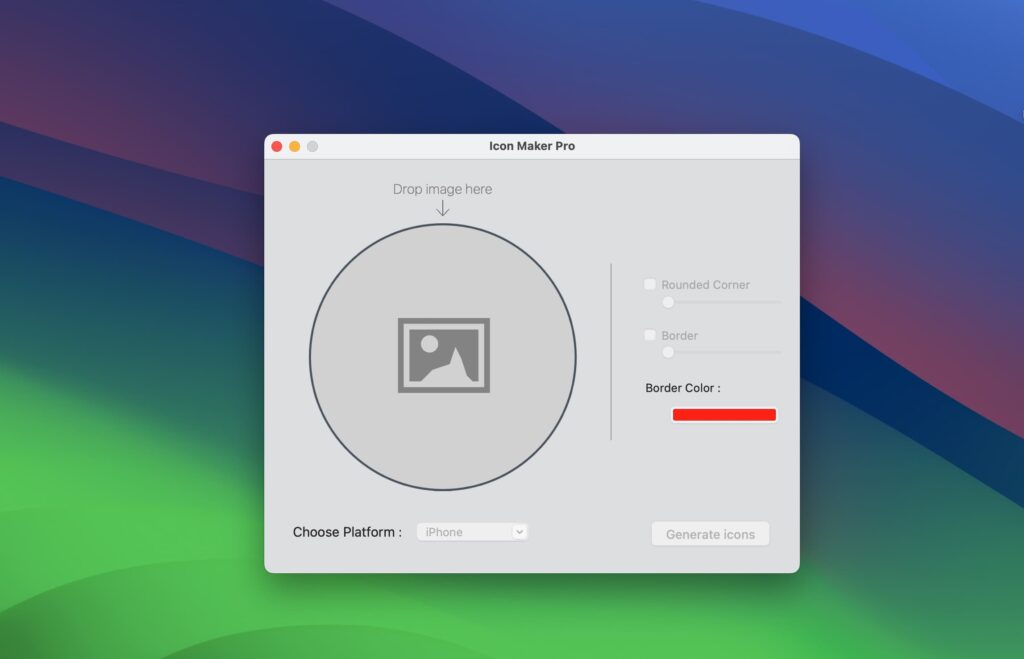Open the red Border Color swatch
The width and height of the screenshot is (1024, 659).
724,414
